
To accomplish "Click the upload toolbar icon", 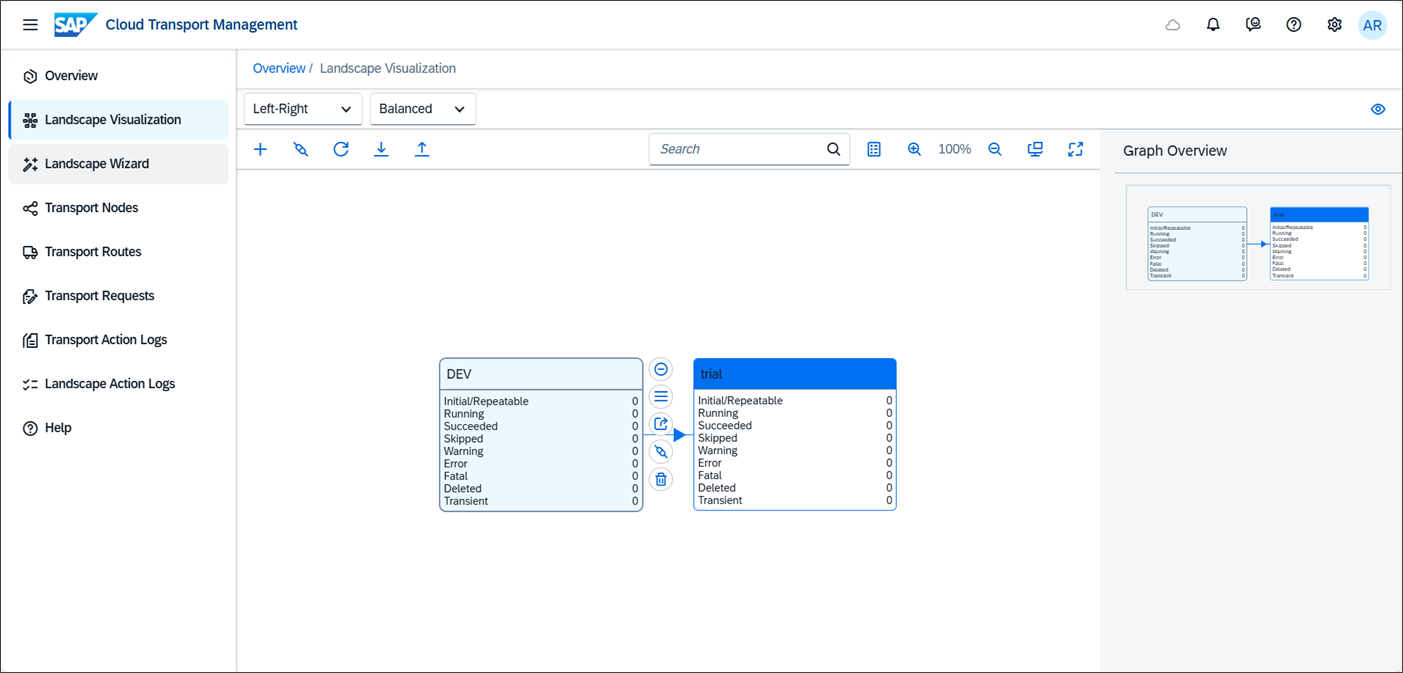I will pyautogui.click(x=422, y=149).
